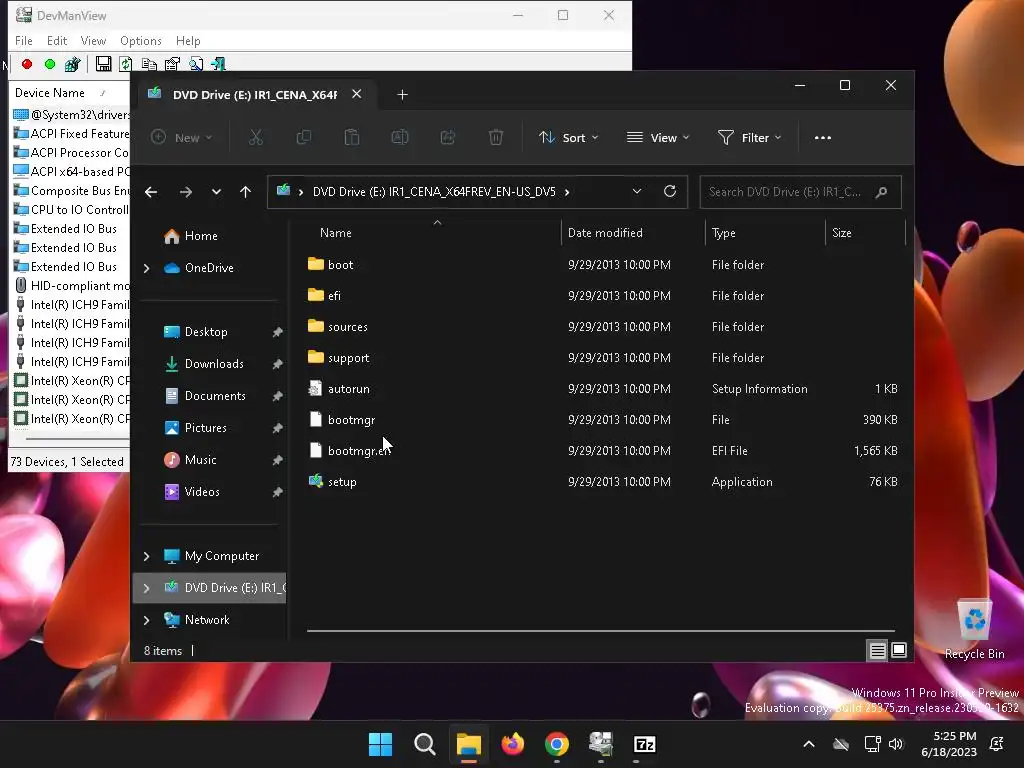Sort by the Name column header
The width and height of the screenshot is (1024, 768).
(336, 232)
